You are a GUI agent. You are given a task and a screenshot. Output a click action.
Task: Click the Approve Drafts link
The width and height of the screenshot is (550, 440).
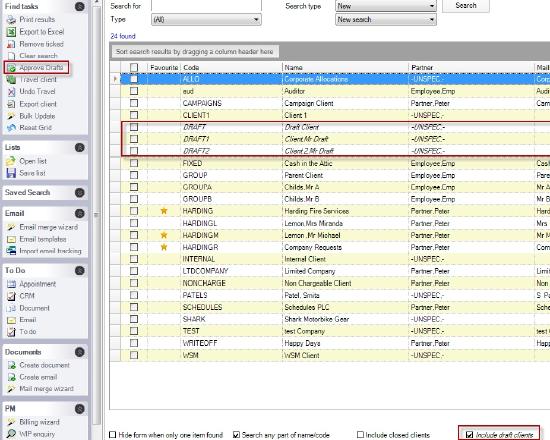click(x=41, y=67)
